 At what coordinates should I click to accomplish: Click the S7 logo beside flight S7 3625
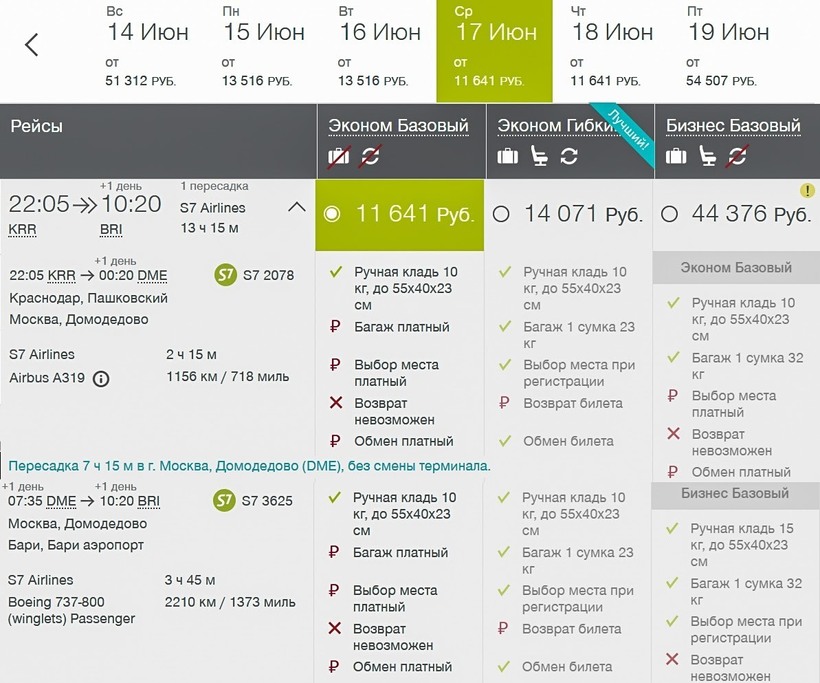pos(225,500)
